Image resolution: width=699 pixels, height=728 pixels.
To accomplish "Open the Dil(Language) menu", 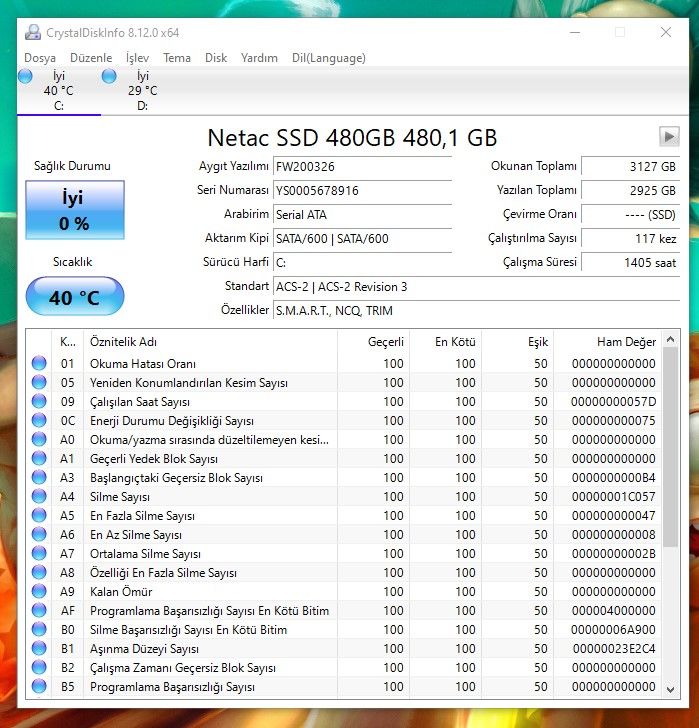I will pos(329,58).
